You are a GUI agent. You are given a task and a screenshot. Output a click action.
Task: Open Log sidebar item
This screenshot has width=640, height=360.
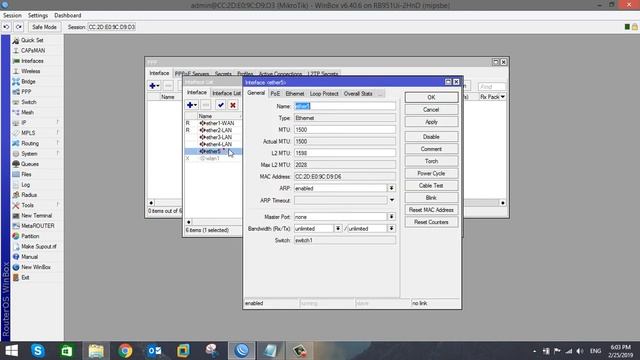[x=25, y=184]
